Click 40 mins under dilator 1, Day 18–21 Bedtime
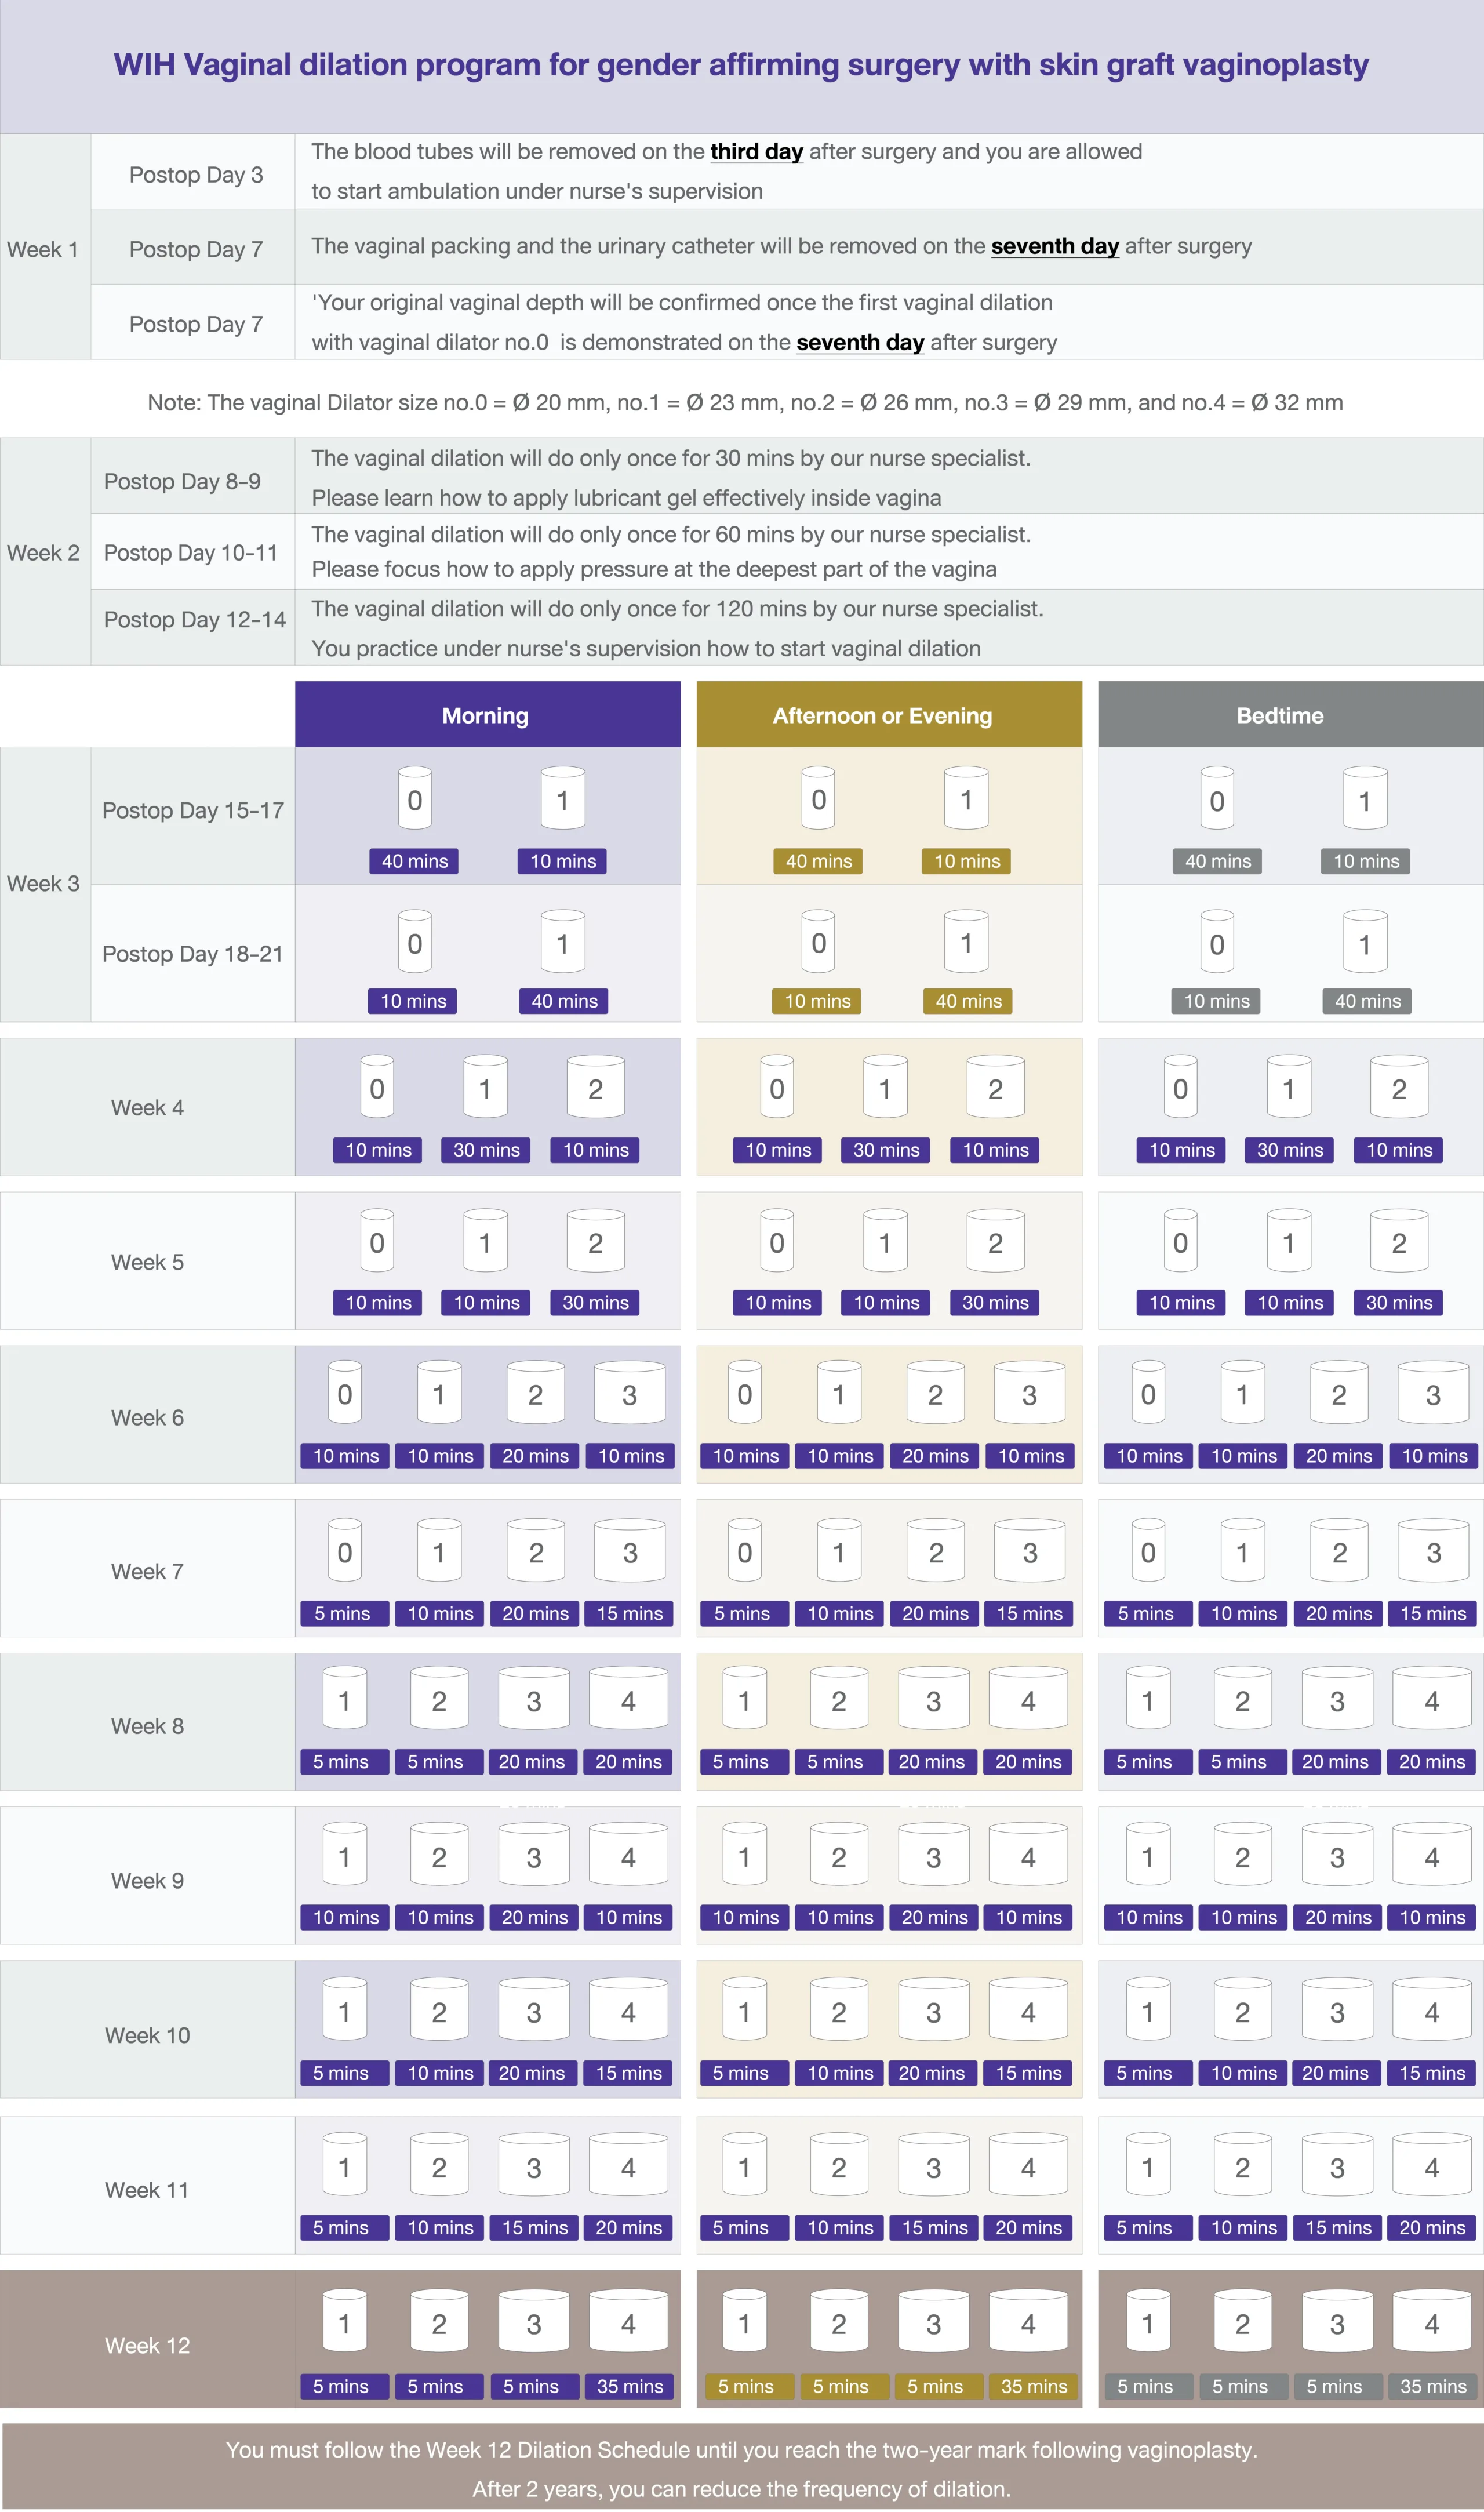Image resolution: width=1484 pixels, height=2512 pixels. pyautogui.click(x=1367, y=1001)
